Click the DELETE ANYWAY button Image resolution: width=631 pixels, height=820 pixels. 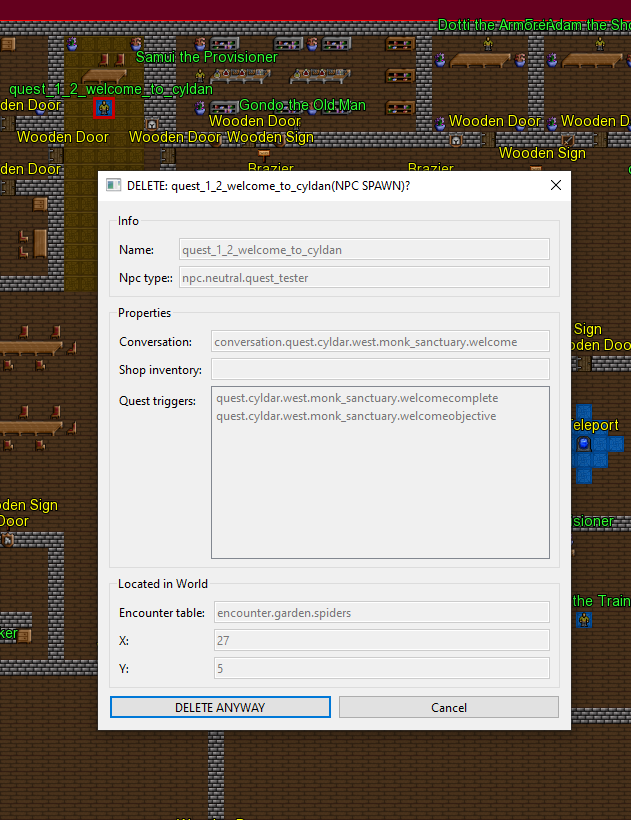click(220, 707)
